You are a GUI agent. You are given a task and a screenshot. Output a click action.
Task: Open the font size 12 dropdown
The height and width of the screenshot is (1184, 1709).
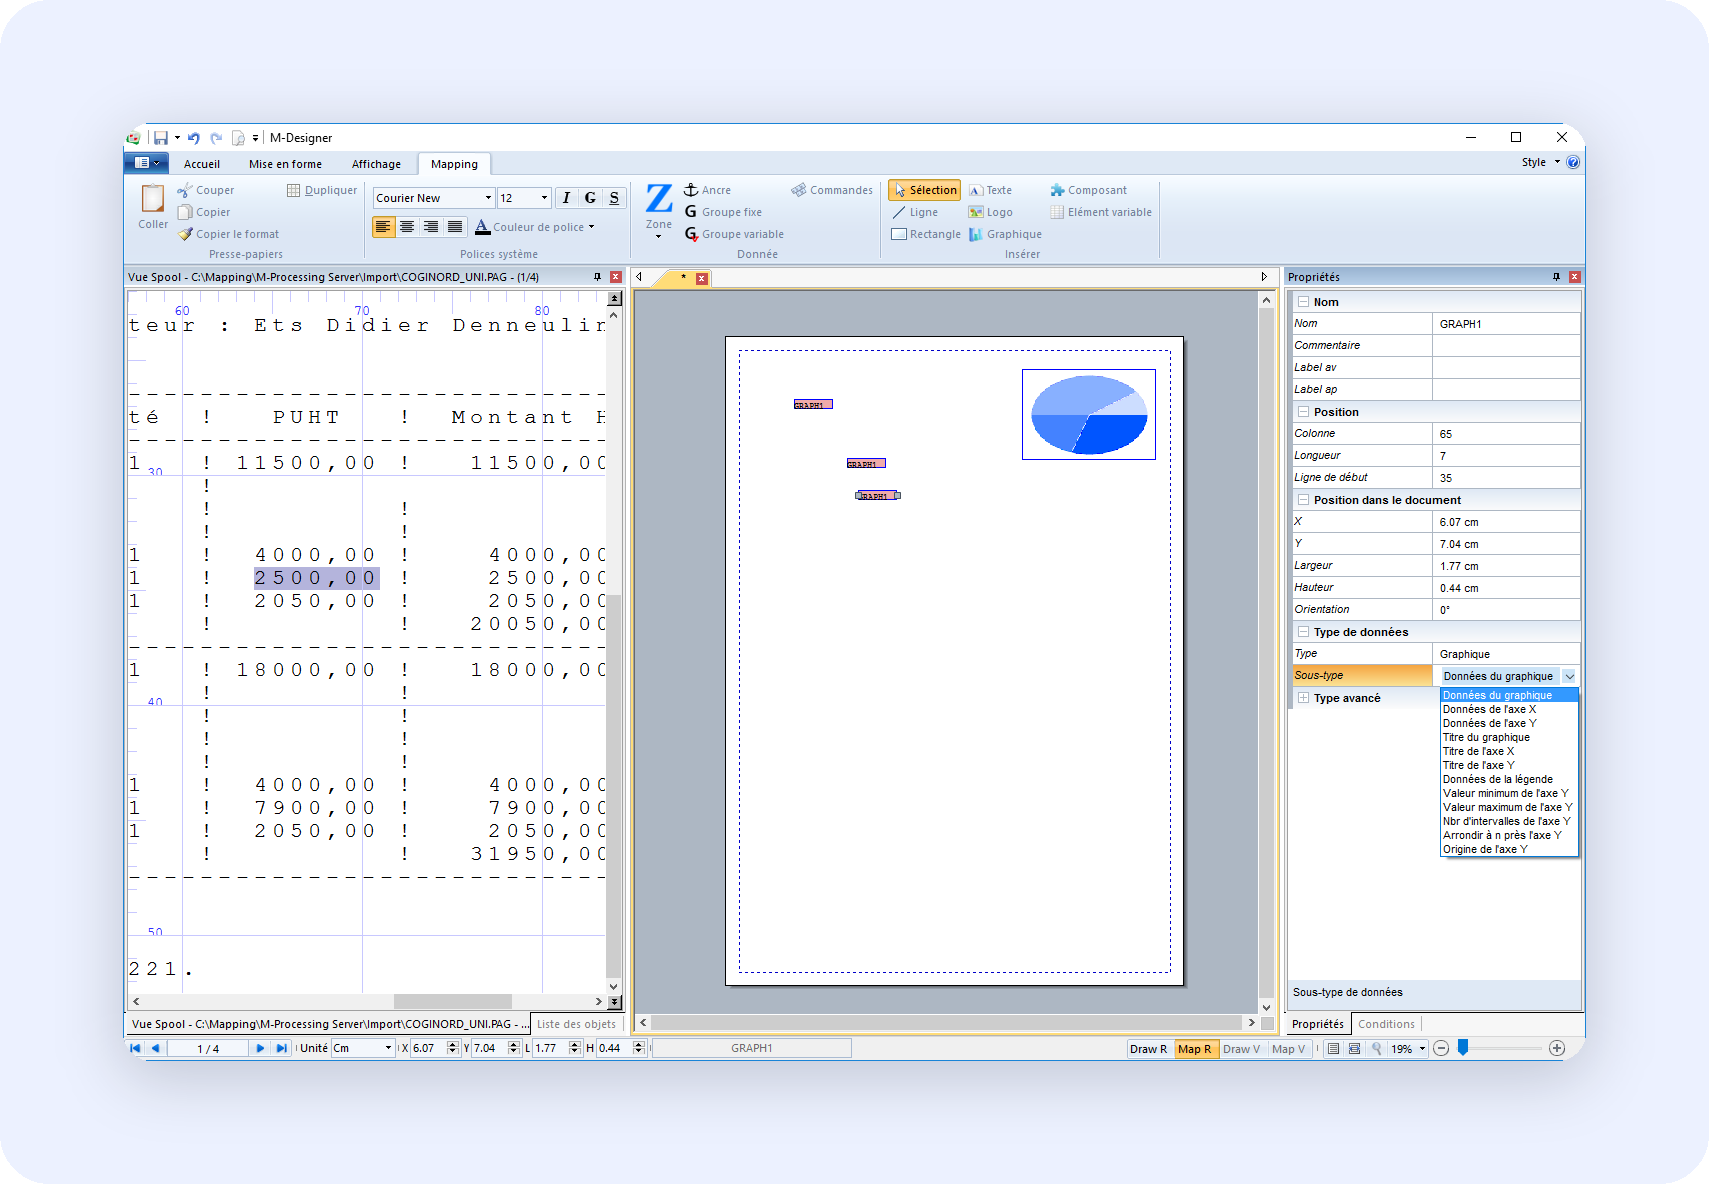pos(544,198)
